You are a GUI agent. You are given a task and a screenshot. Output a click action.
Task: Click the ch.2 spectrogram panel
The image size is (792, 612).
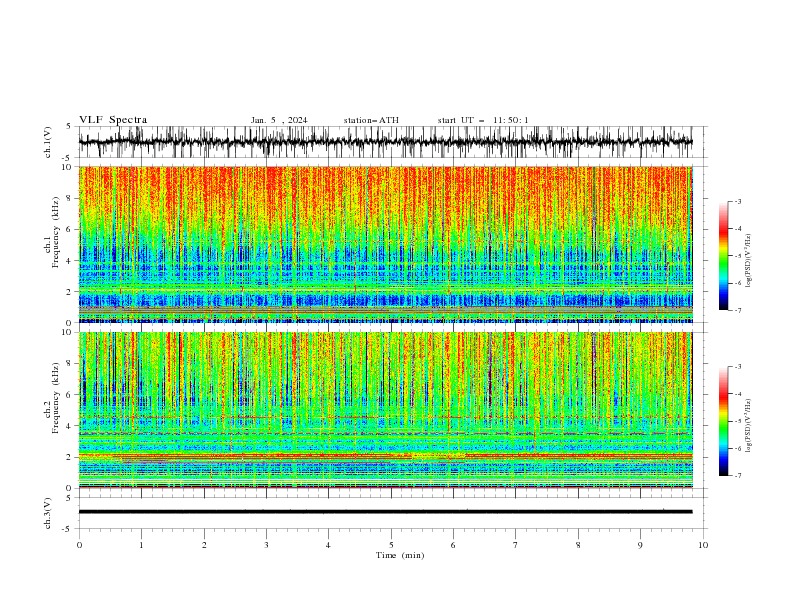coord(386,410)
